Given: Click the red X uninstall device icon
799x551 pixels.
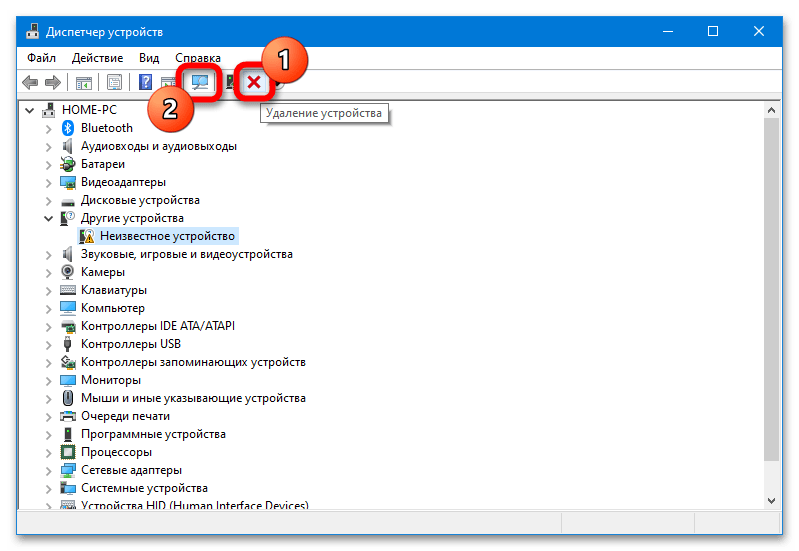Looking at the screenshot, I should (x=254, y=82).
